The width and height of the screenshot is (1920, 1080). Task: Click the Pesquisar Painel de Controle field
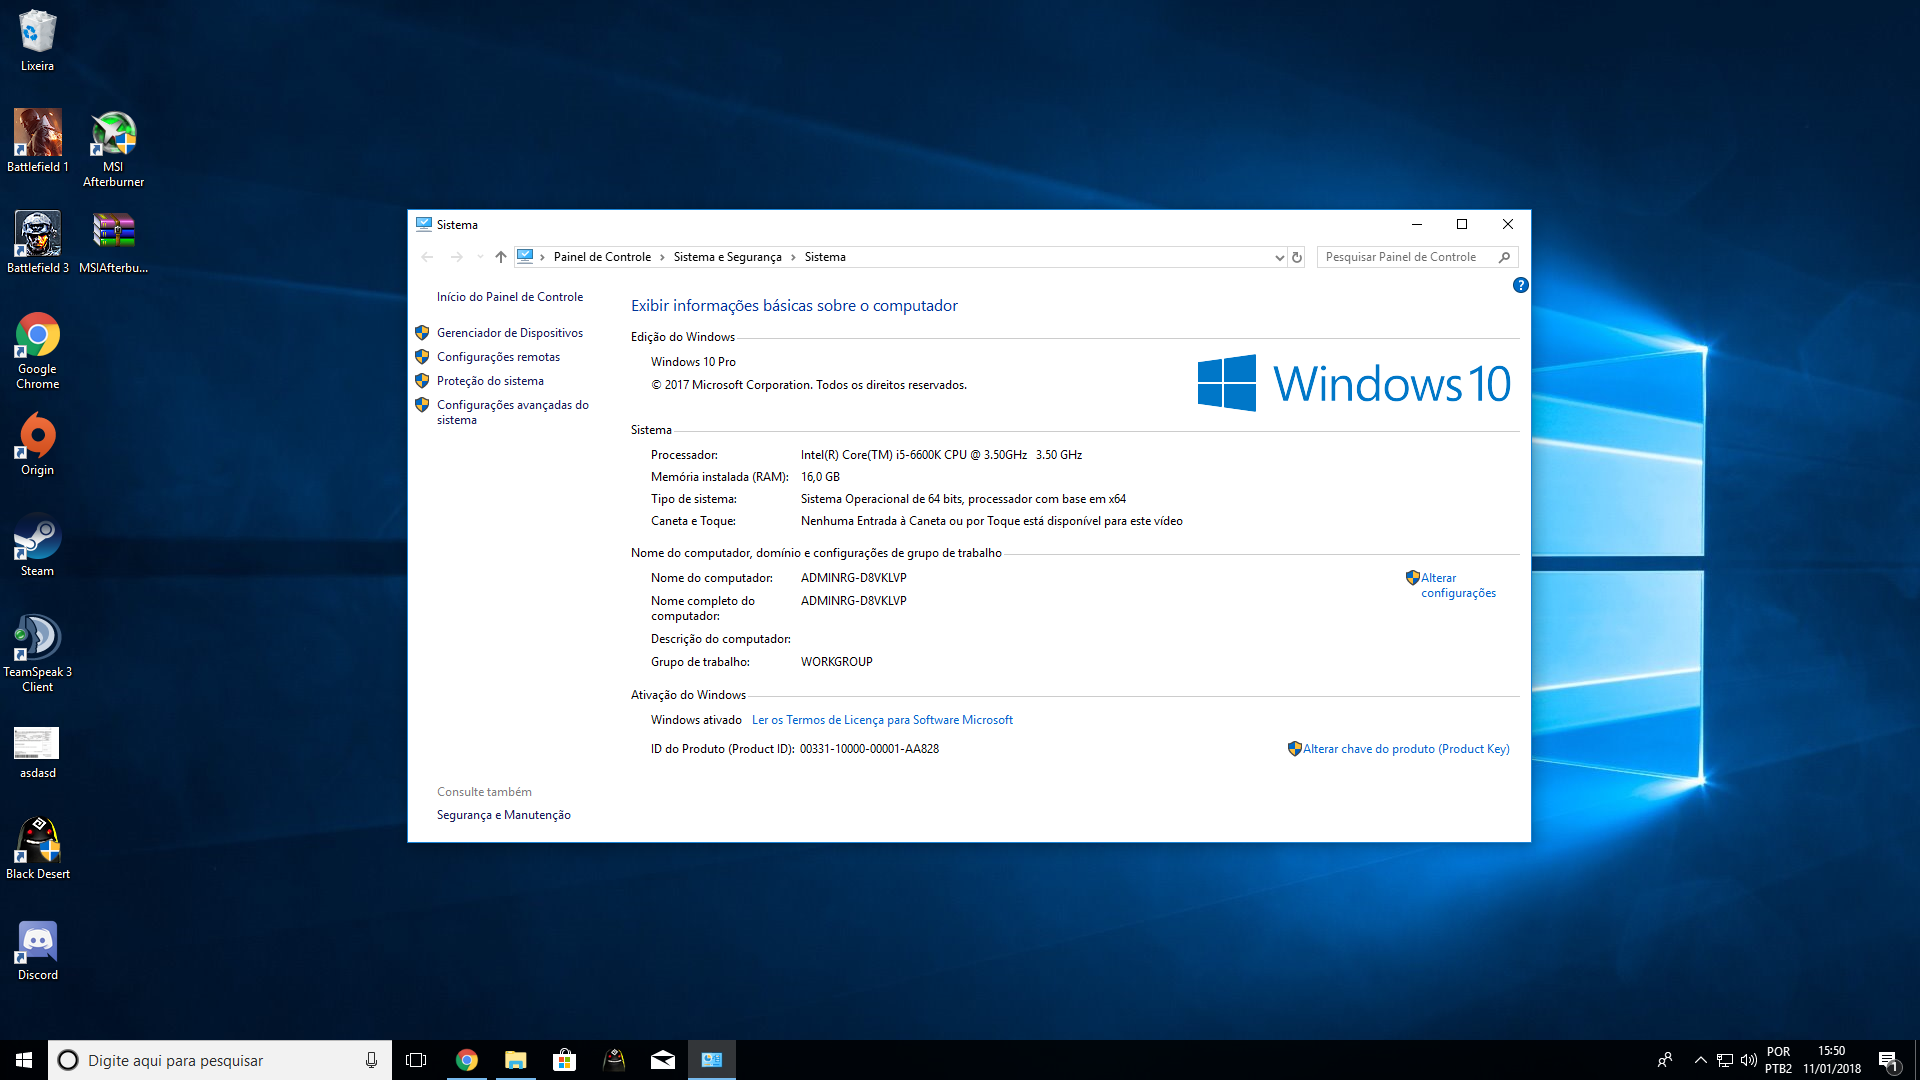(1417, 257)
